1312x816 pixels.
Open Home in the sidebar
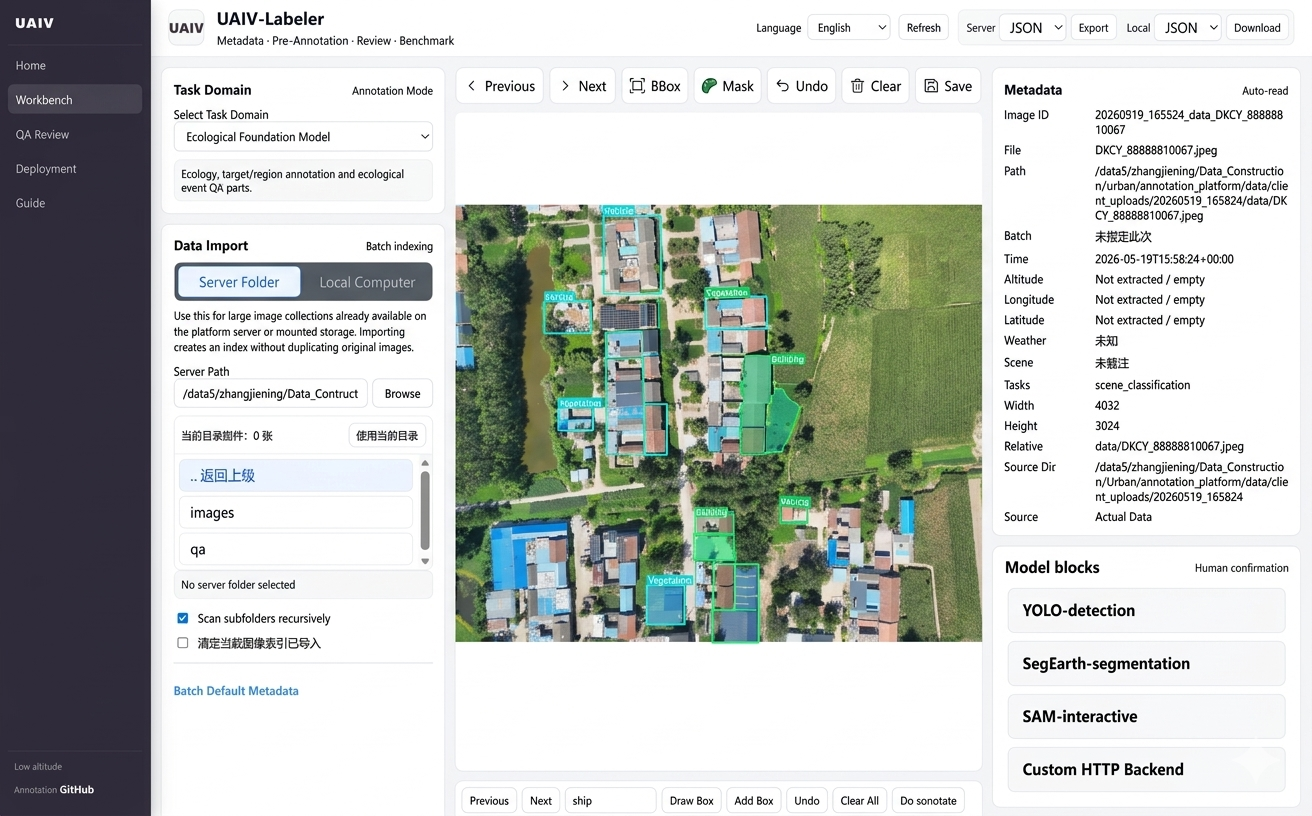(x=75, y=65)
